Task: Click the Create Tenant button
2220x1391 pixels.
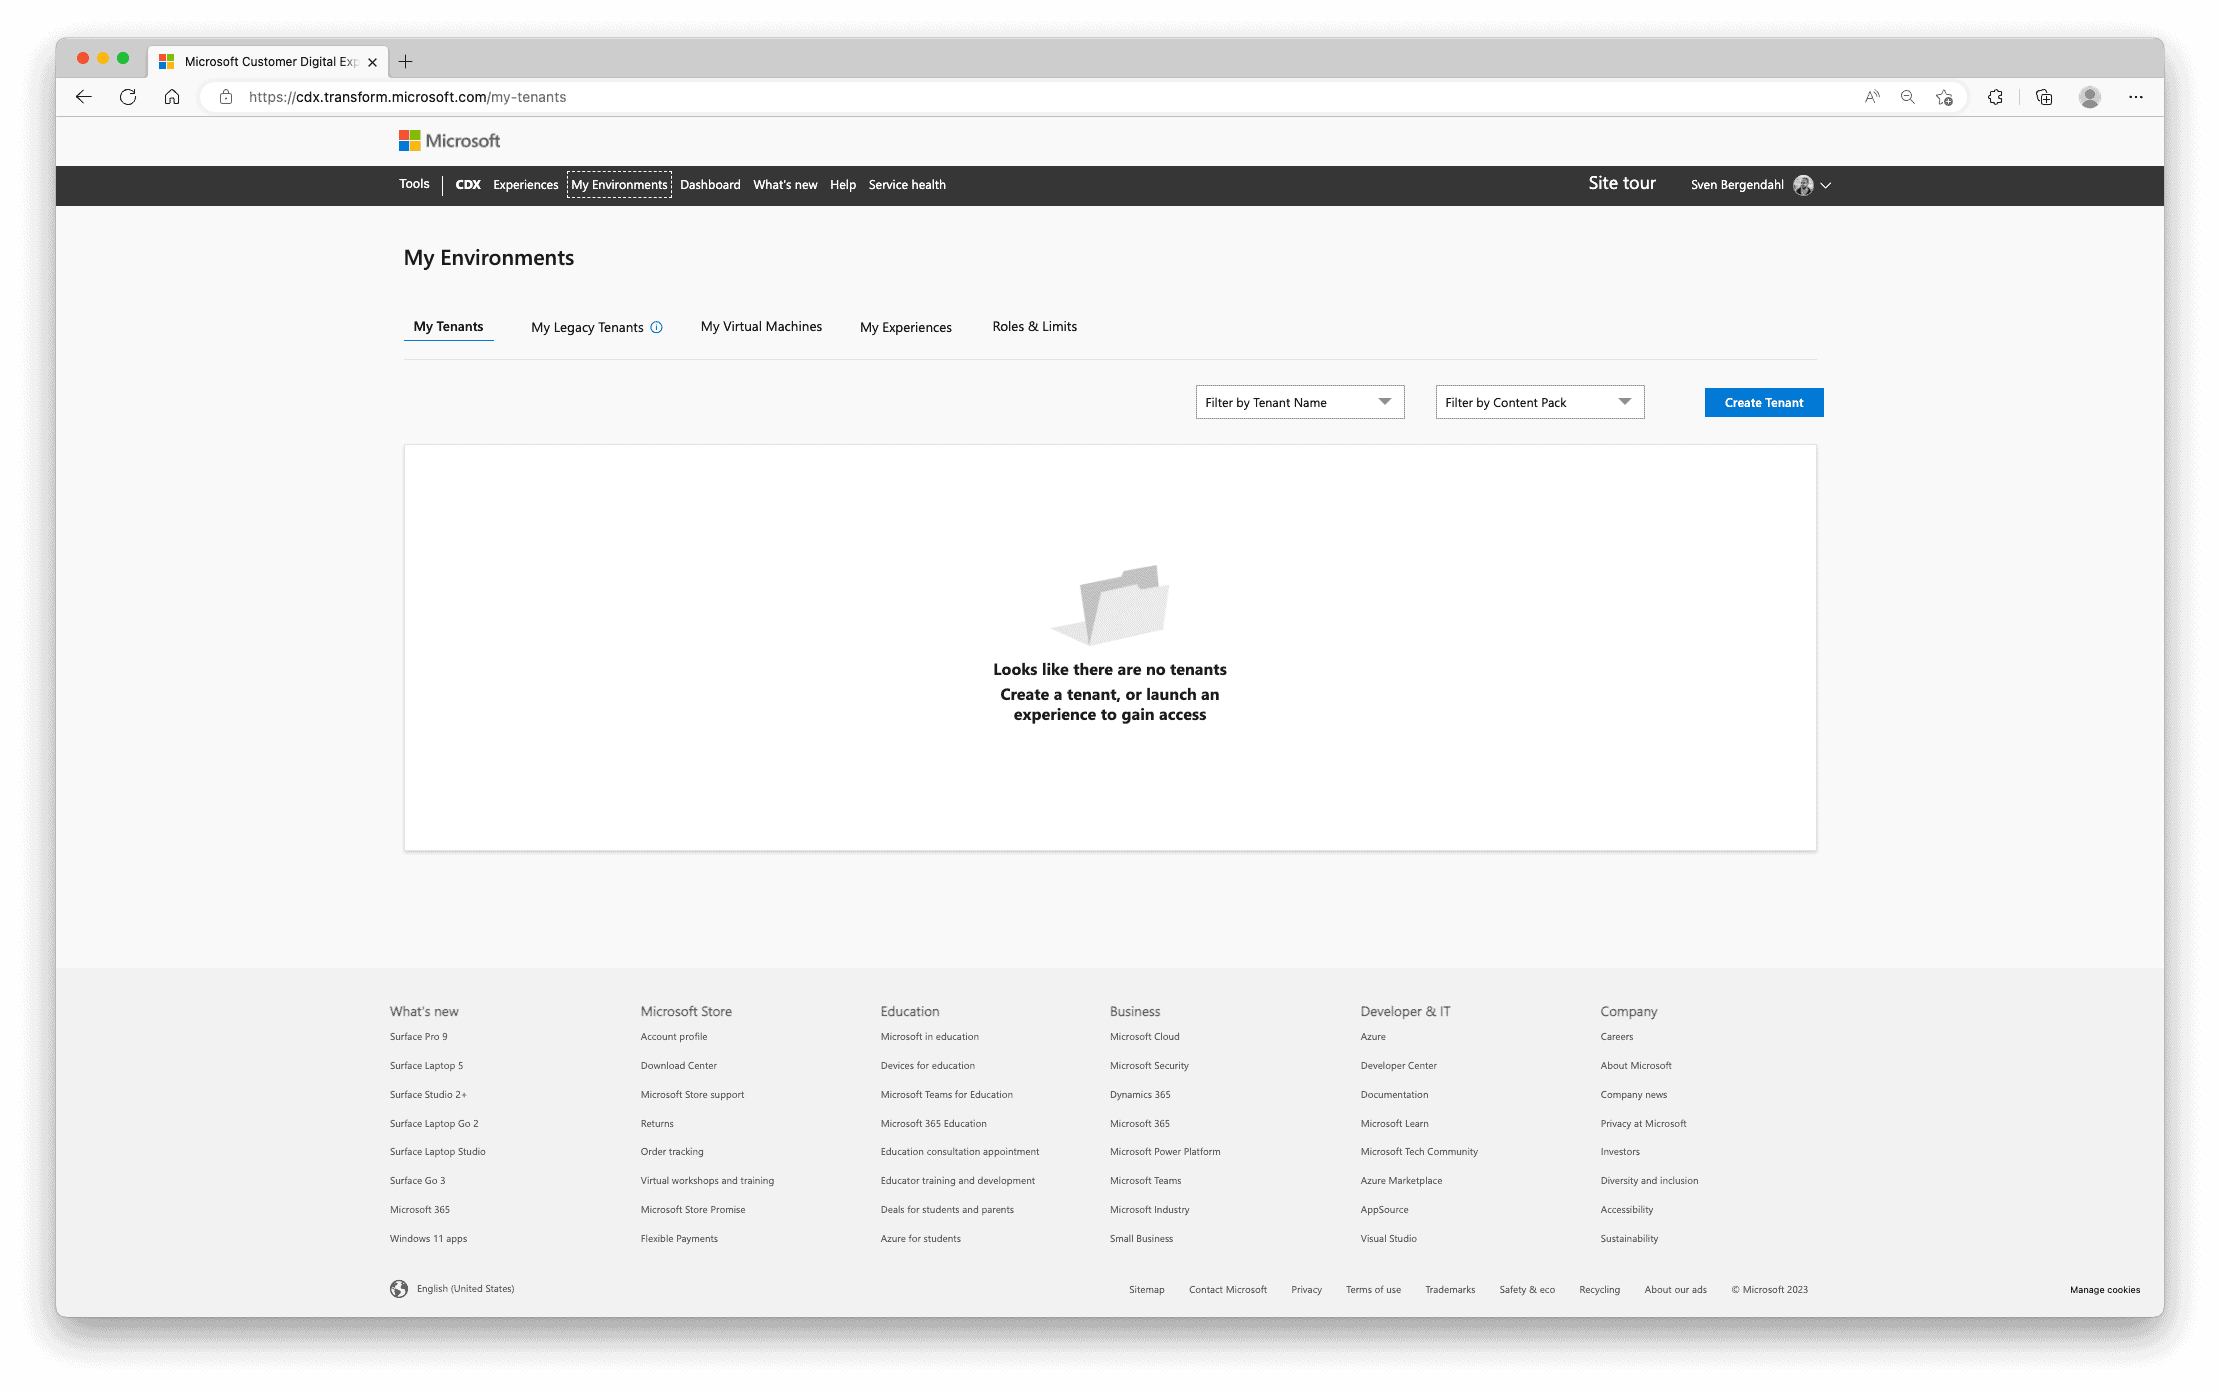Action: click(1763, 402)
